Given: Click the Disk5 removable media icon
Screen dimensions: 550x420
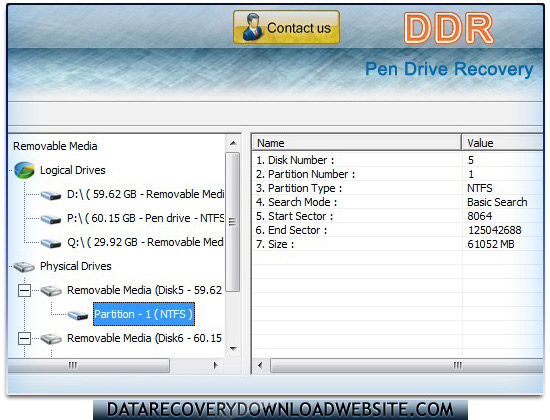Looking at the screenshot, I should (51, 291).
